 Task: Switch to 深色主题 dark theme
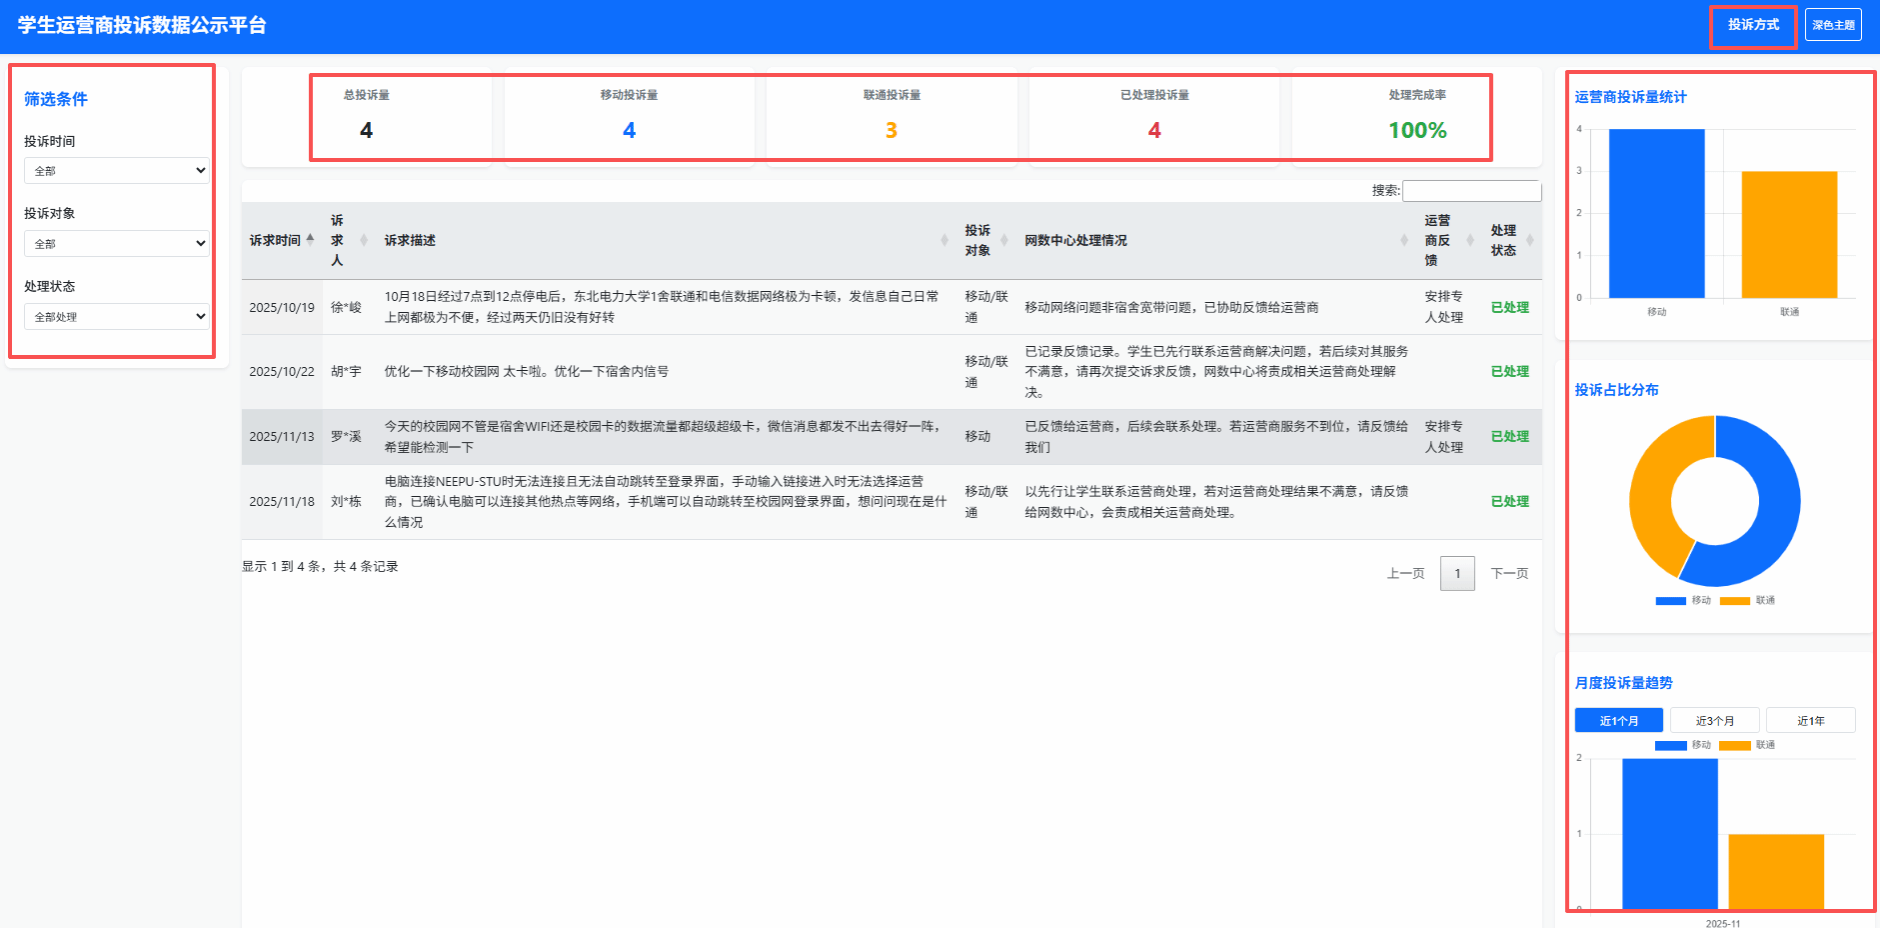point(1833,25)
